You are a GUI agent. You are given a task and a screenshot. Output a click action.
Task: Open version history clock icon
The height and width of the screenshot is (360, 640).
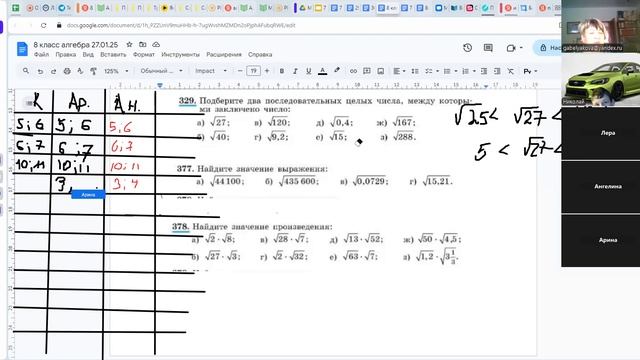[x=468, y=48]
